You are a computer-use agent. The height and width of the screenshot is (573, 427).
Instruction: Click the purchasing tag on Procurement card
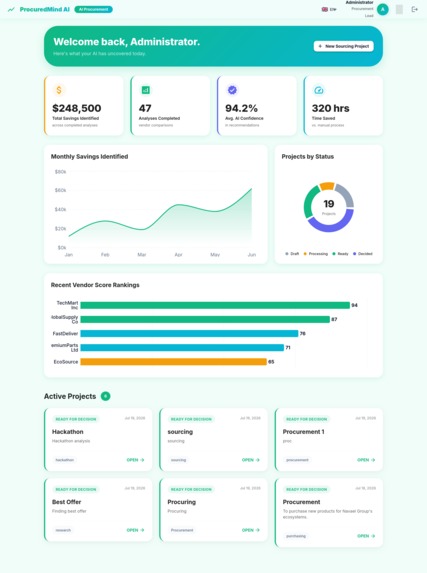pyautogui.click(x=296, y=536)
